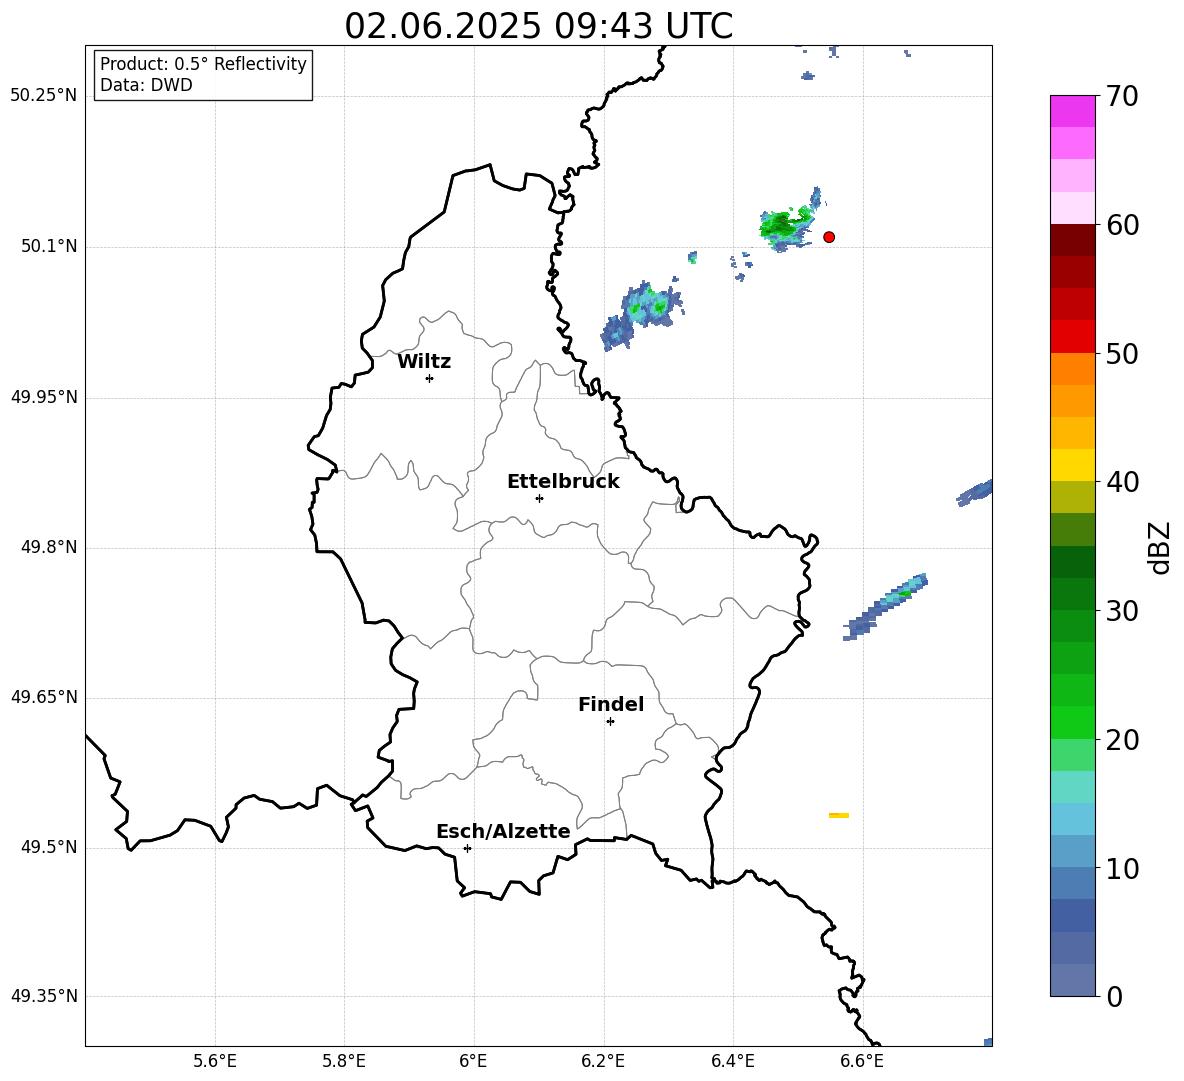Click the small yellow echo near 49.5°N

[x=839, y=815]
